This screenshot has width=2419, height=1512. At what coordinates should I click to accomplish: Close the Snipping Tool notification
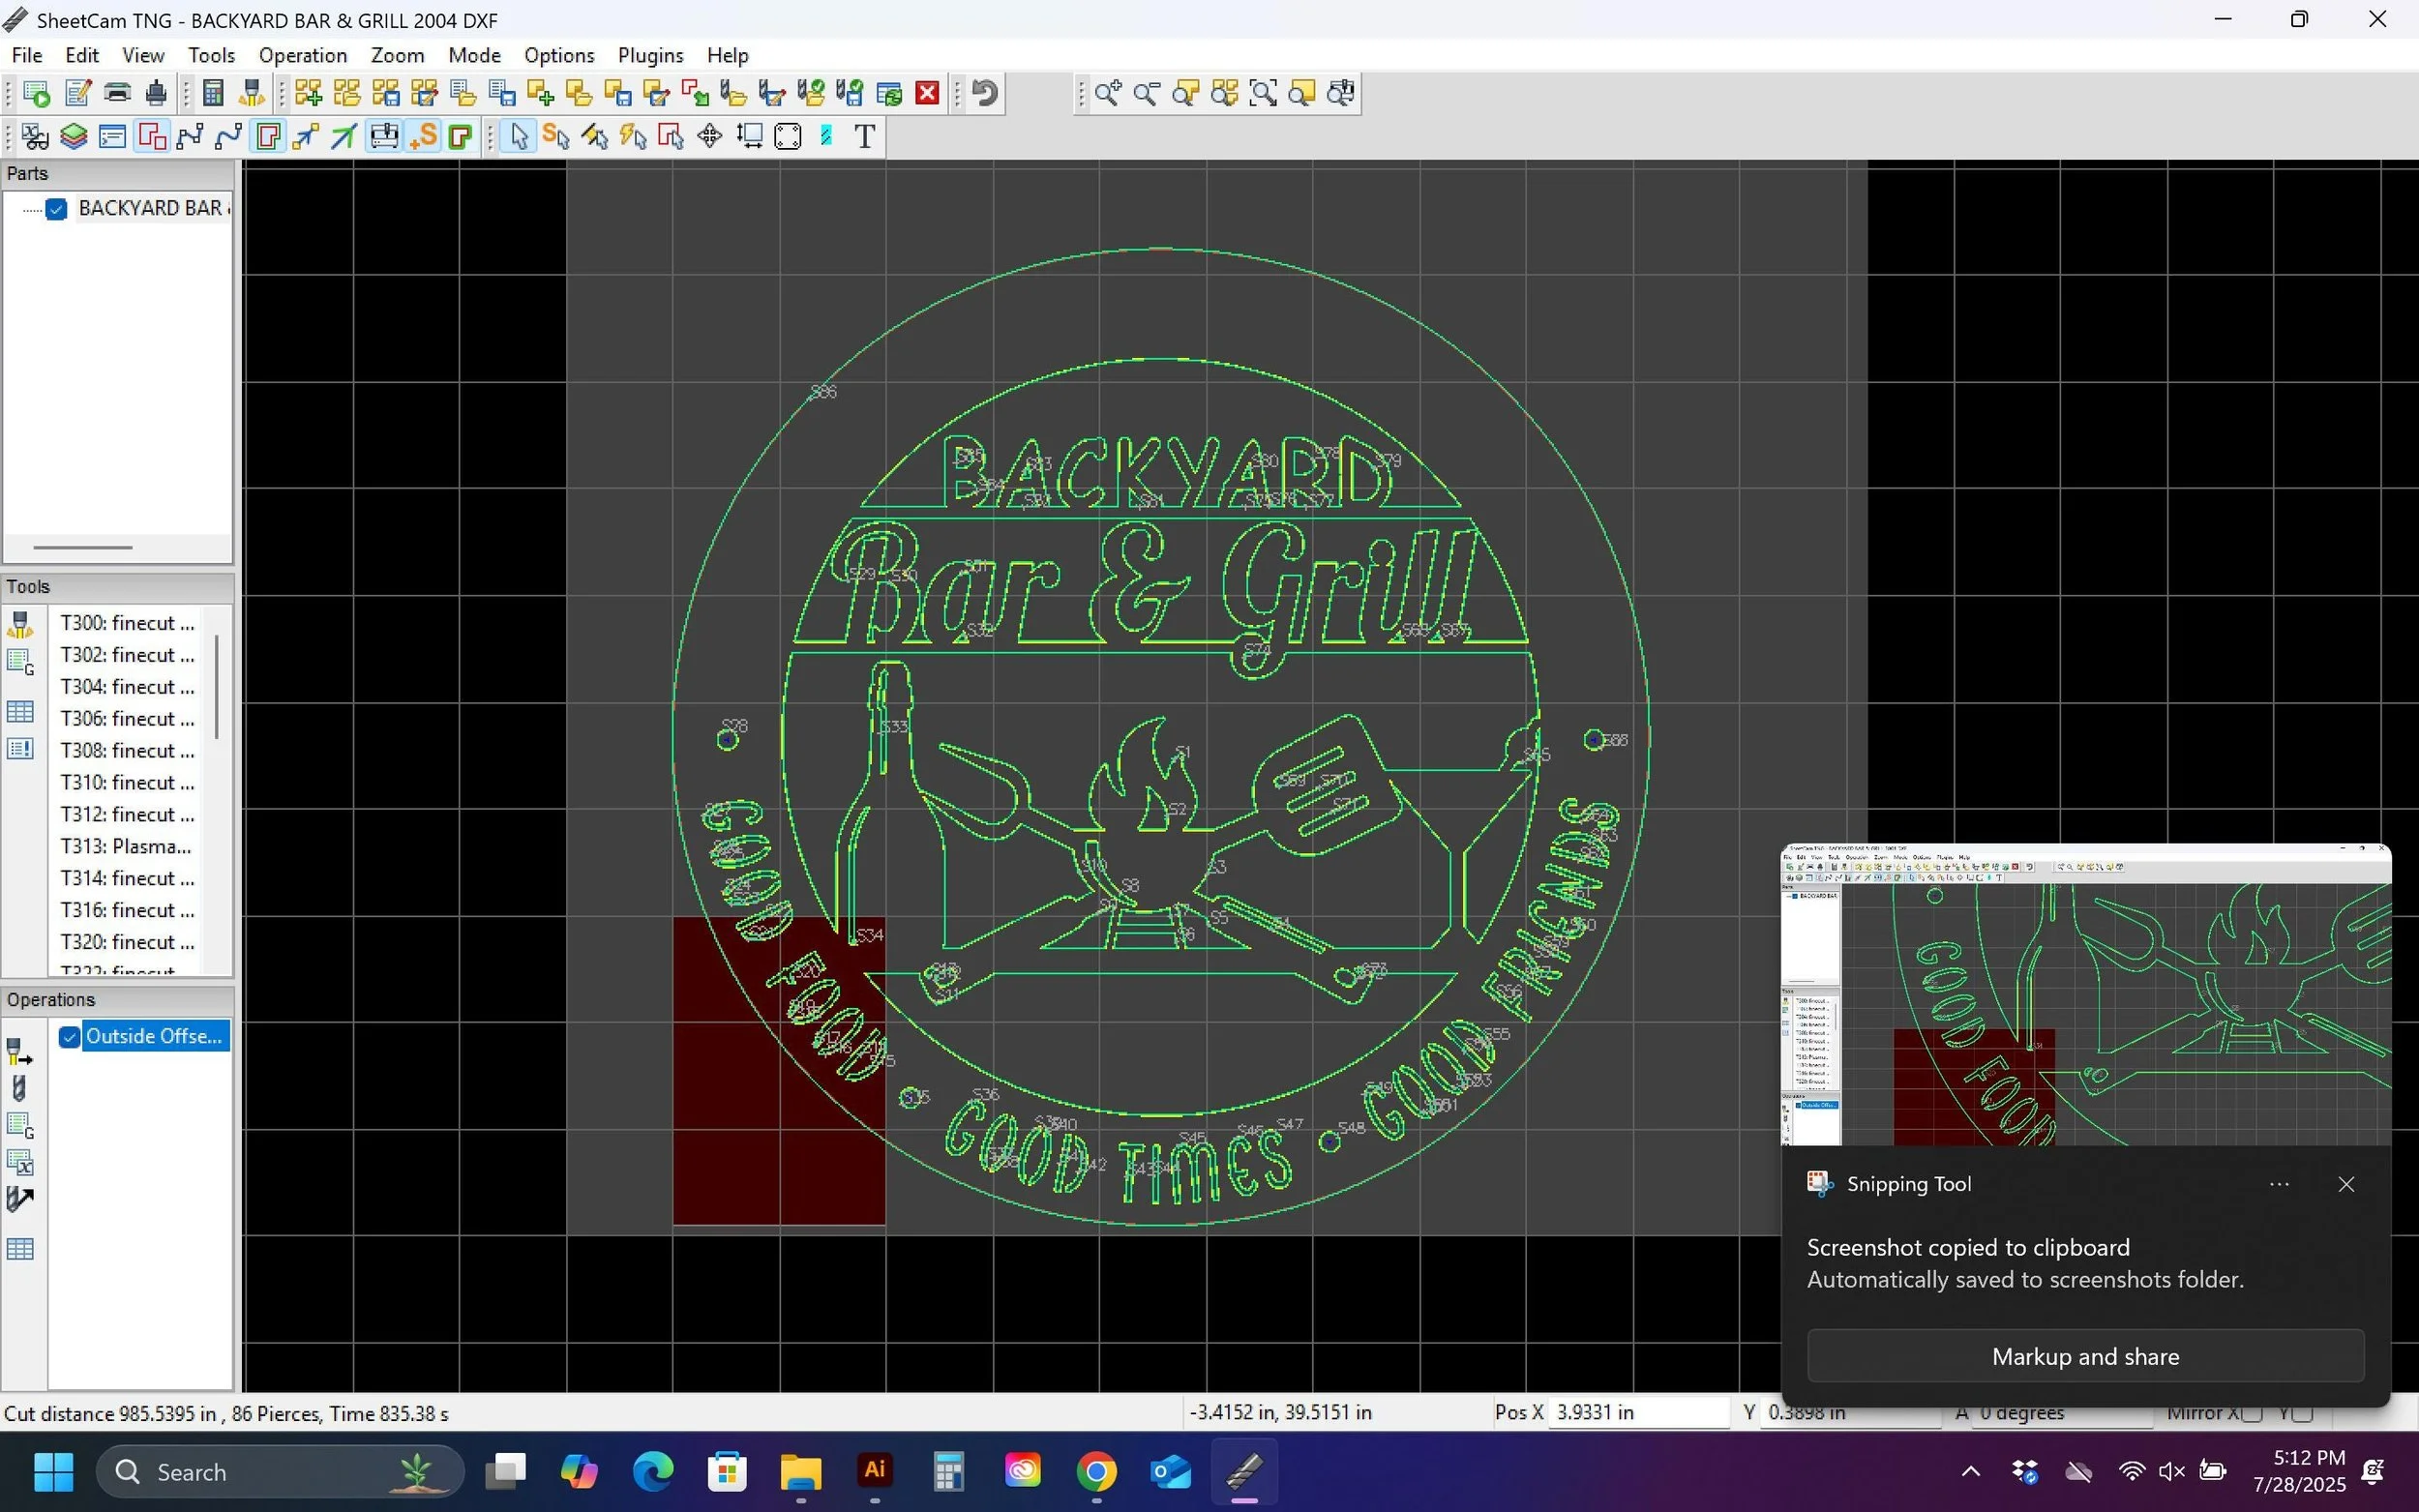click(2346, 1184)
